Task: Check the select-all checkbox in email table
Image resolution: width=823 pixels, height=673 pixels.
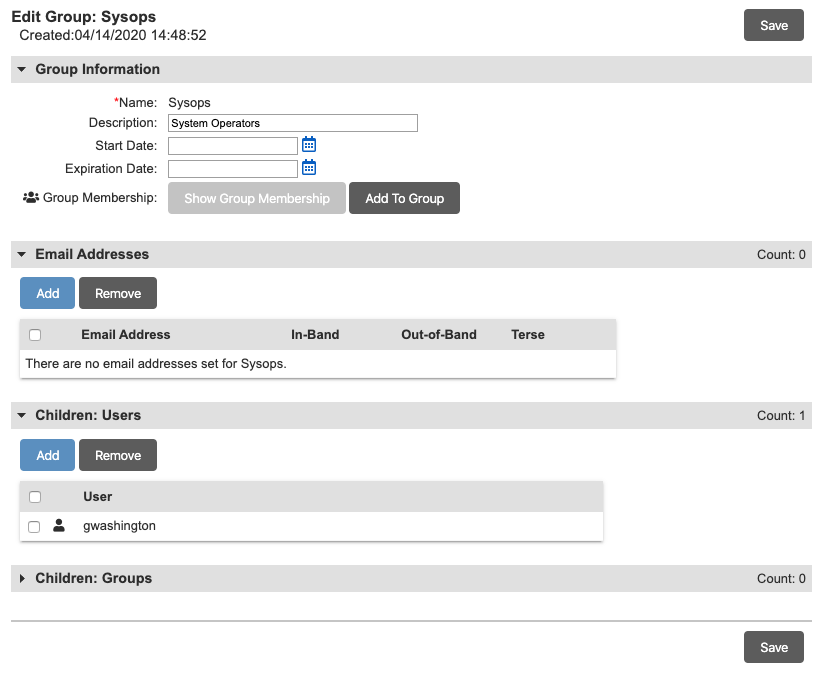Action: click(35, 334)
